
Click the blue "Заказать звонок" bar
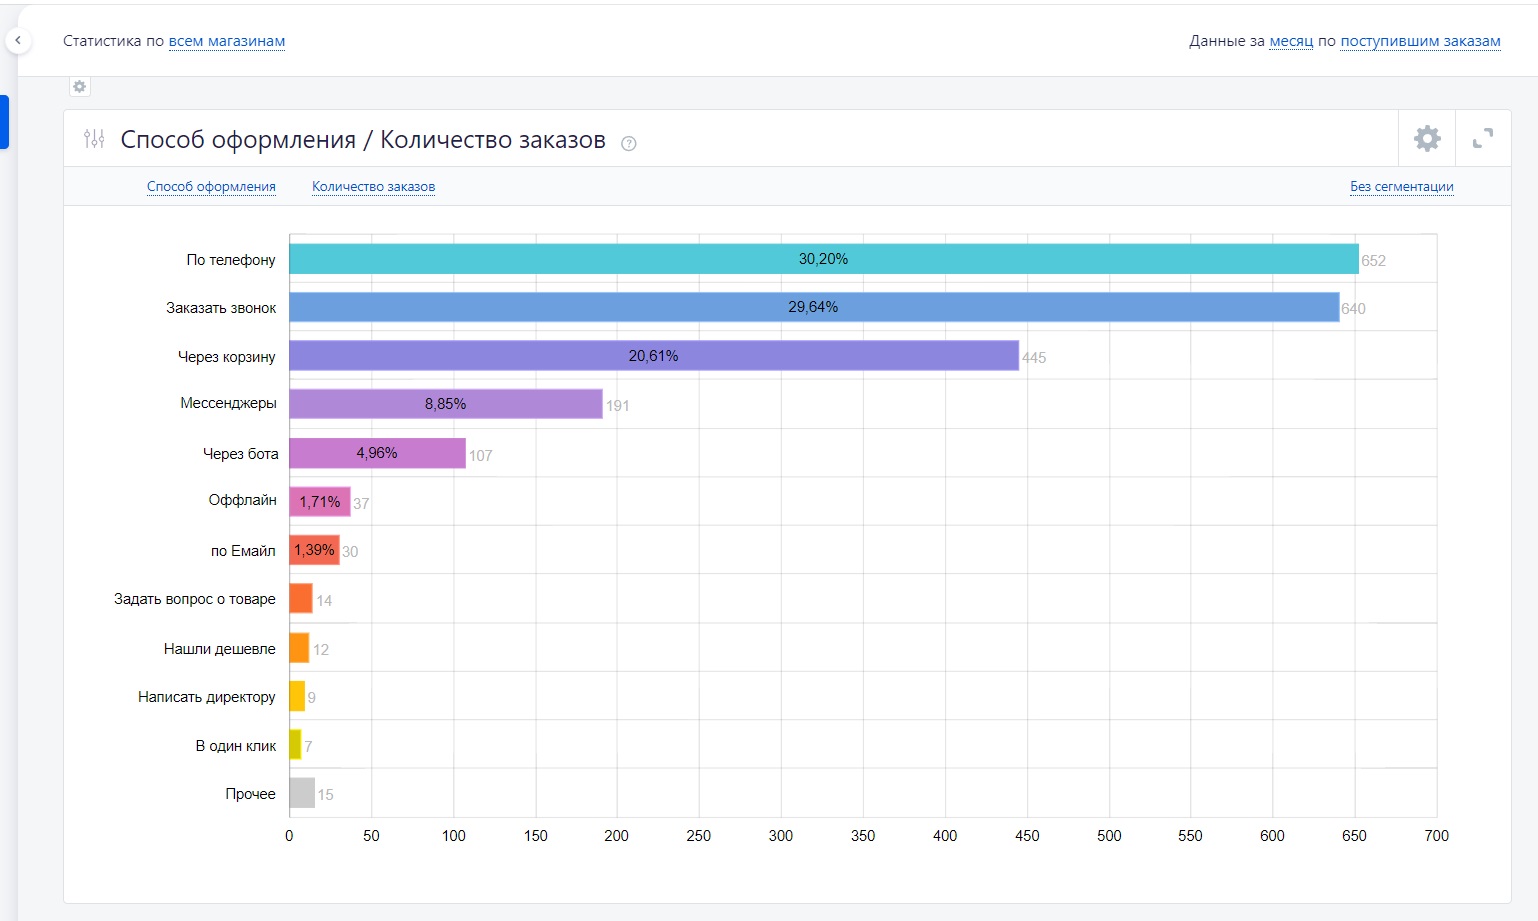pyautogui.click(x=814, y=307)
